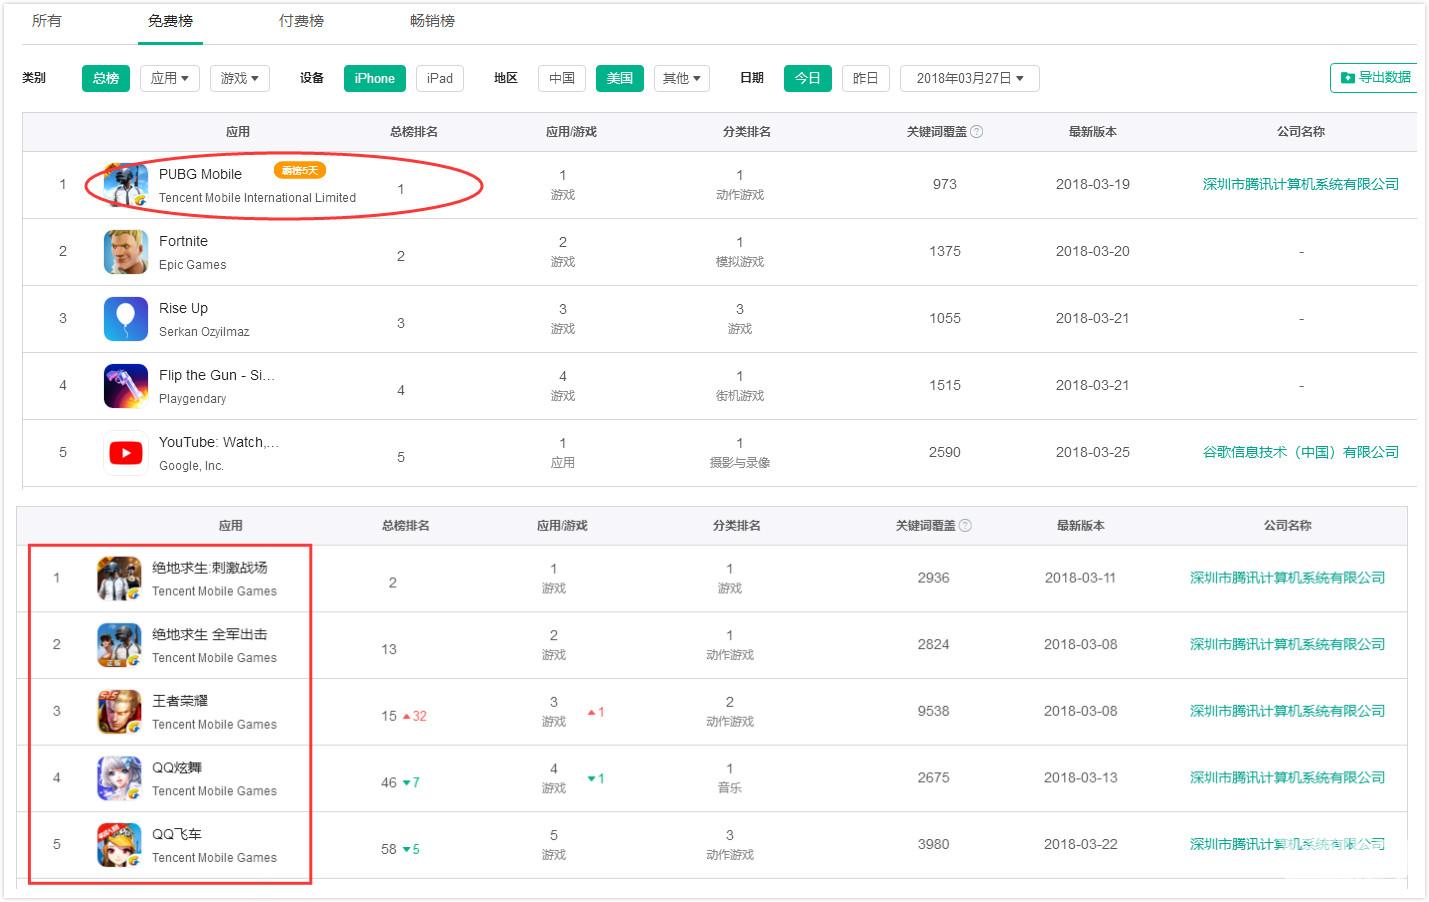Click keyword coverage value 3980
The image size is (1429, 902).
click(x=934, y=844)
